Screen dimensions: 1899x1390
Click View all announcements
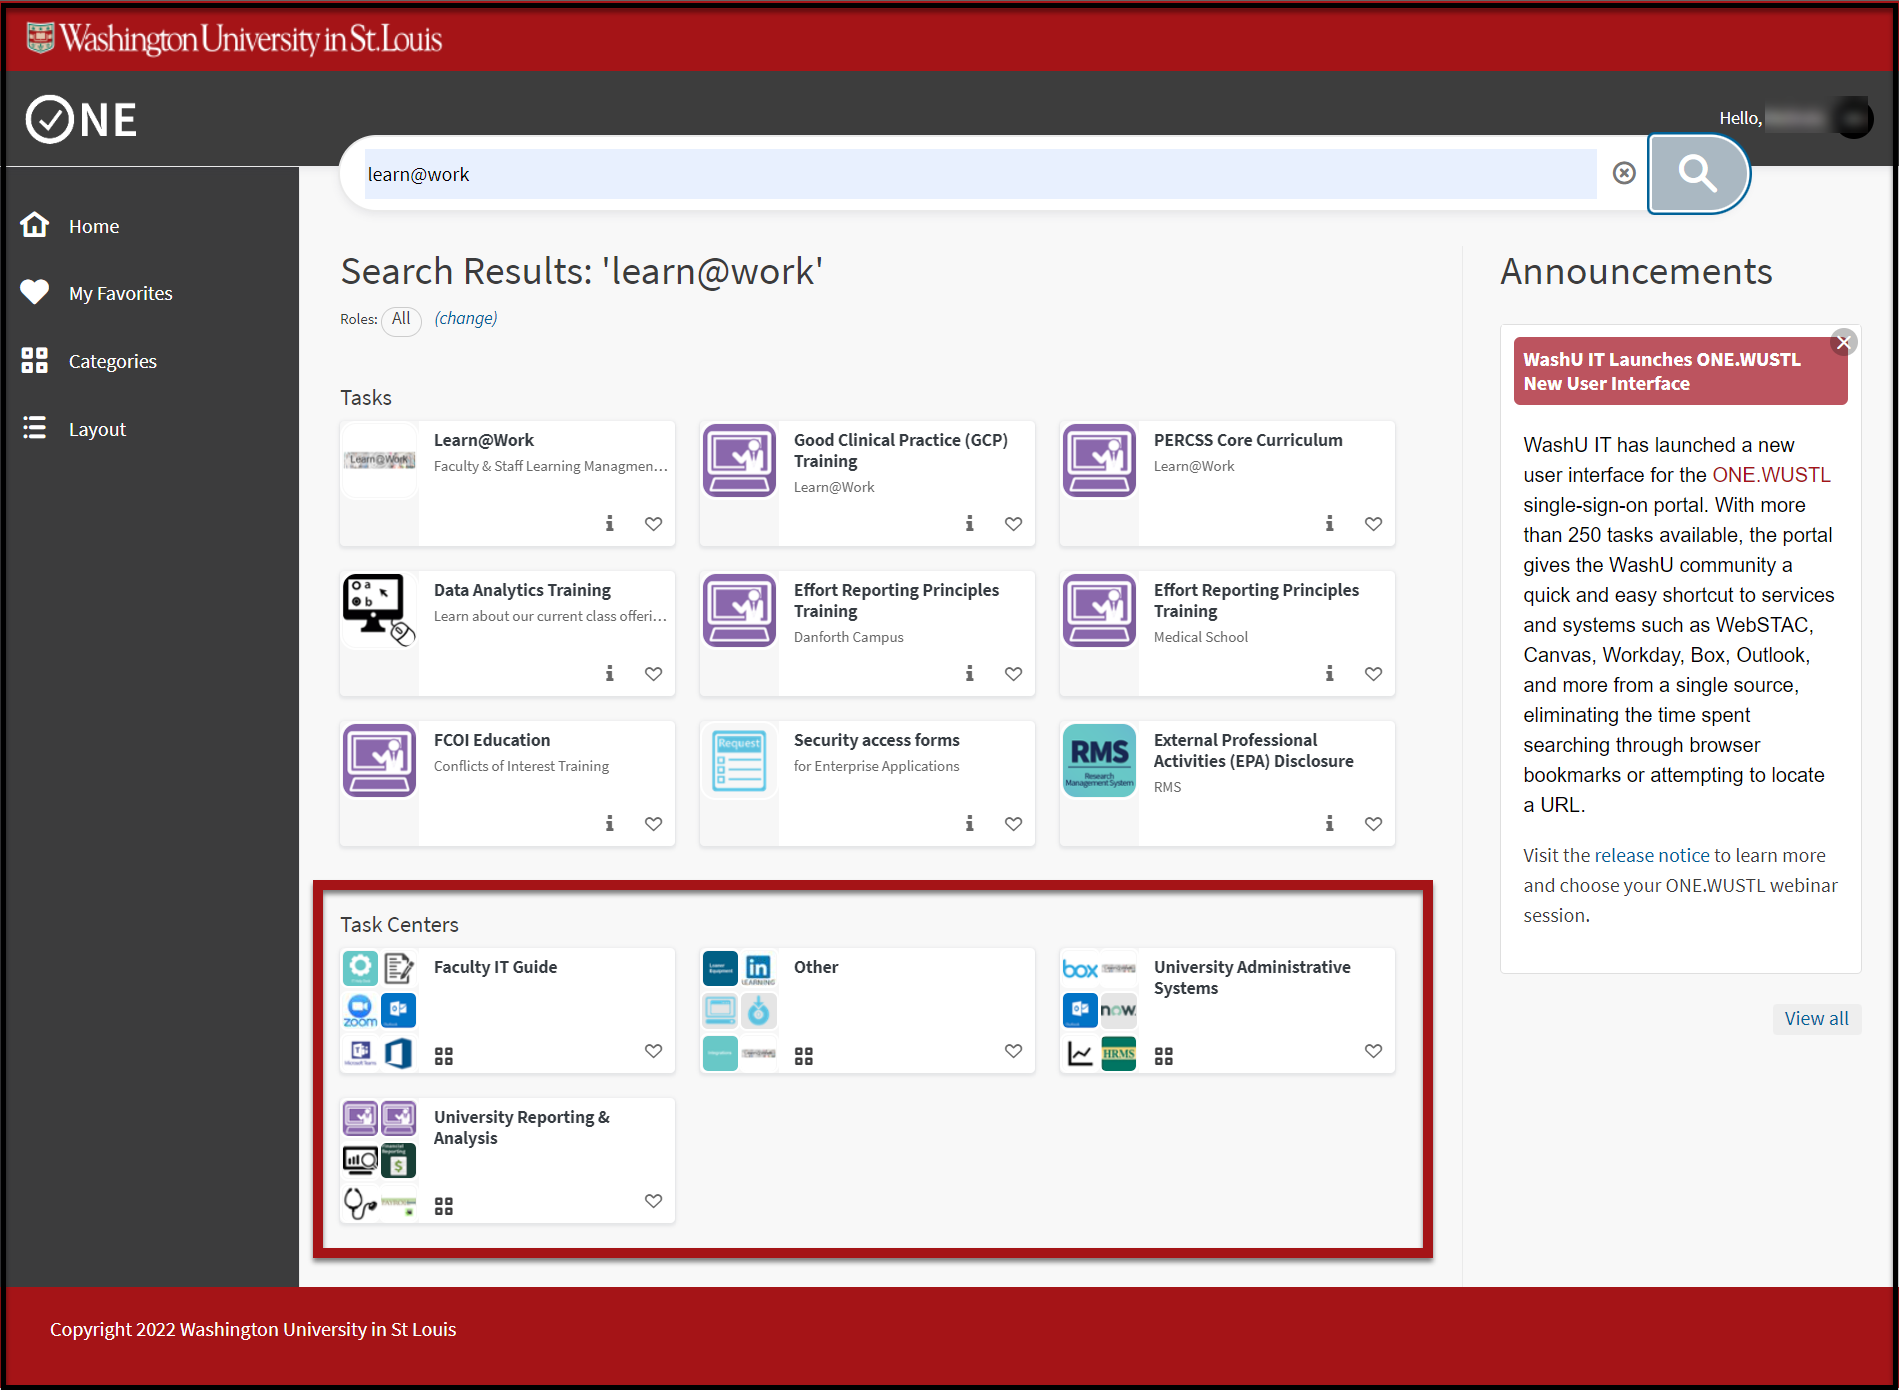click(1816, 1019)
